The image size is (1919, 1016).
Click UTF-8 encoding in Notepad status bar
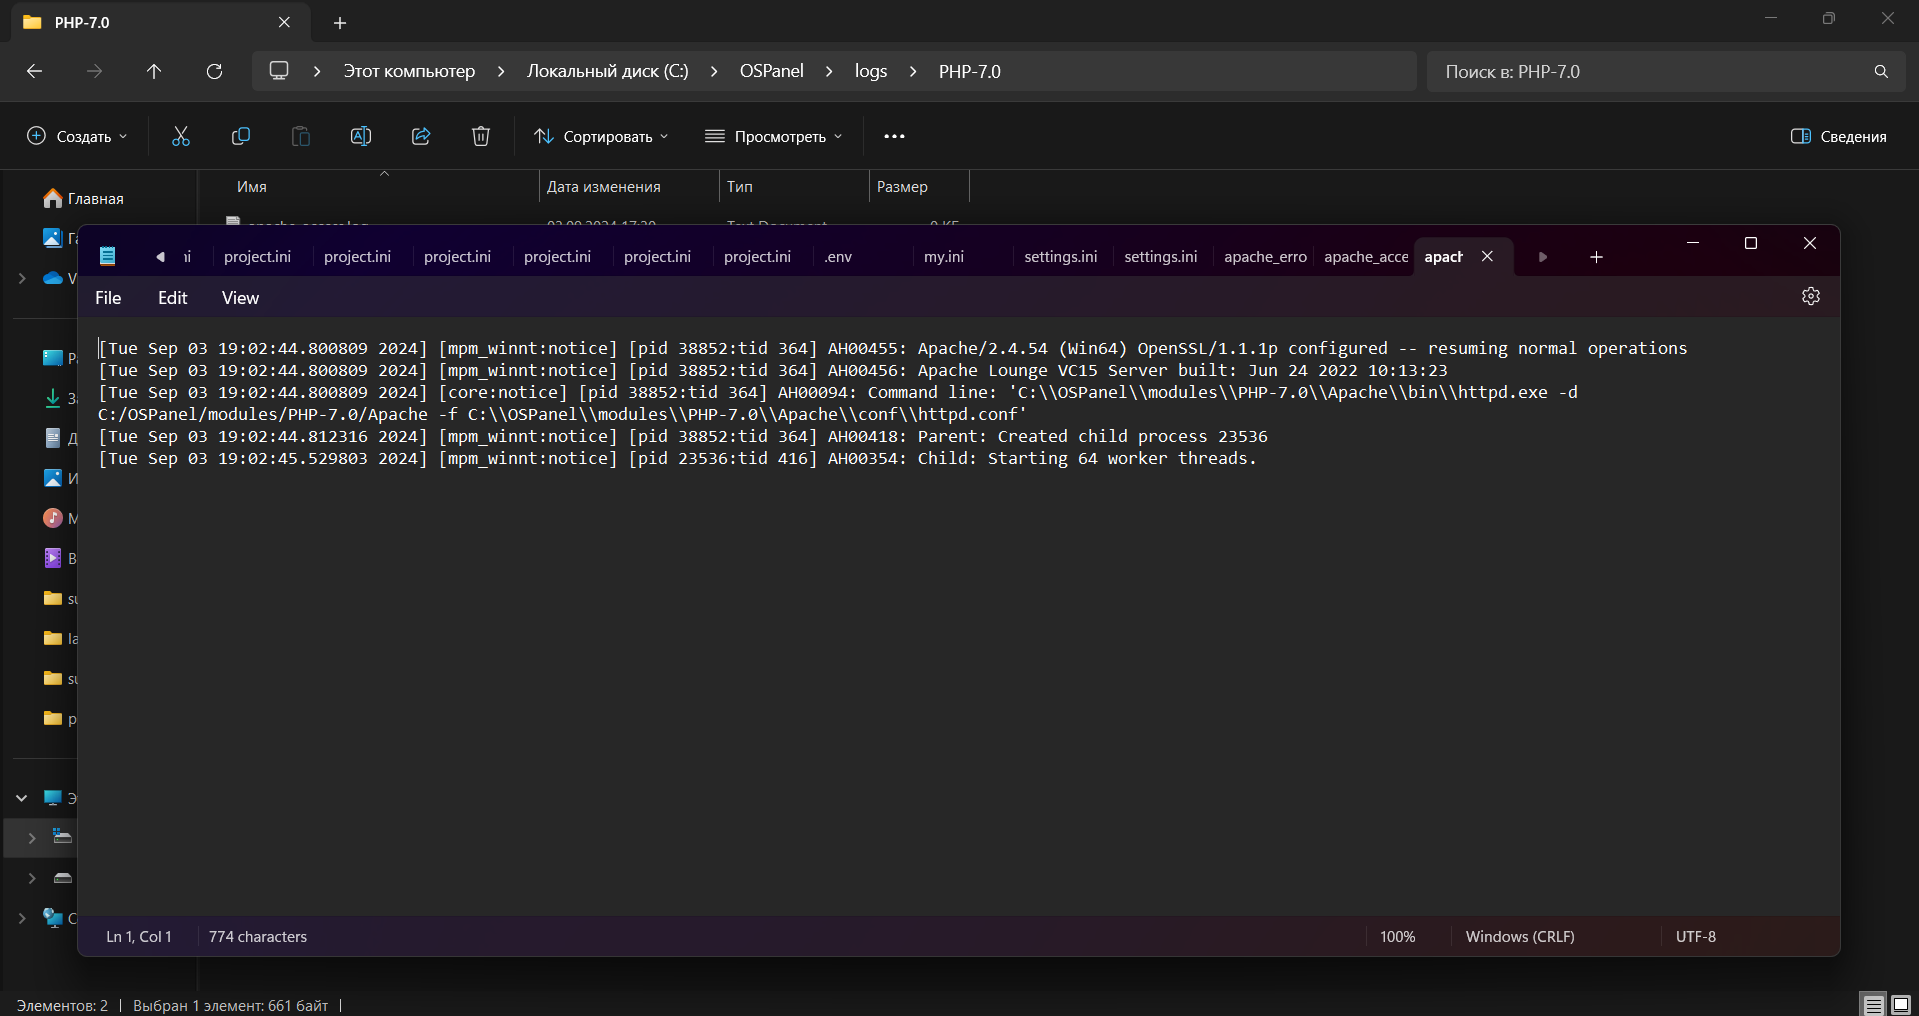point(1696,937)
